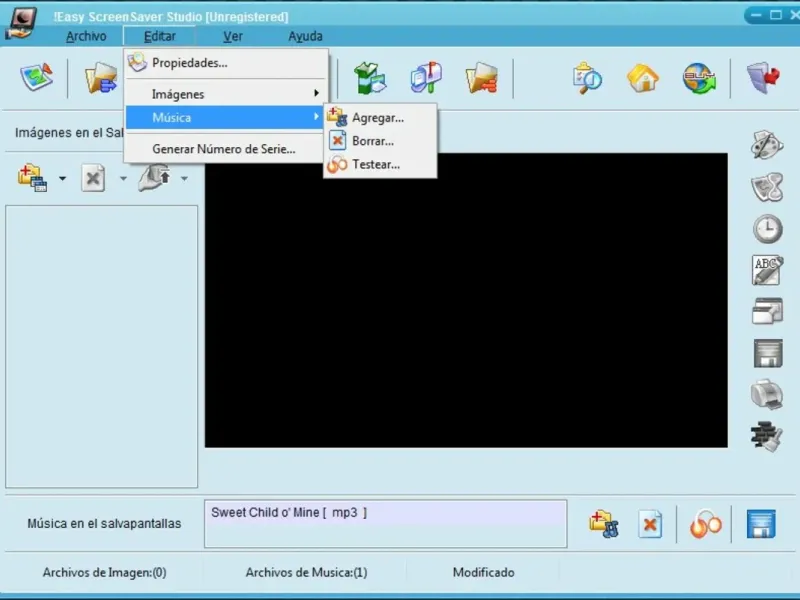The width and height of the screenshot is (800, 600).
Task: Click the delete music file icon at bottom
Action: pos(650,524)
